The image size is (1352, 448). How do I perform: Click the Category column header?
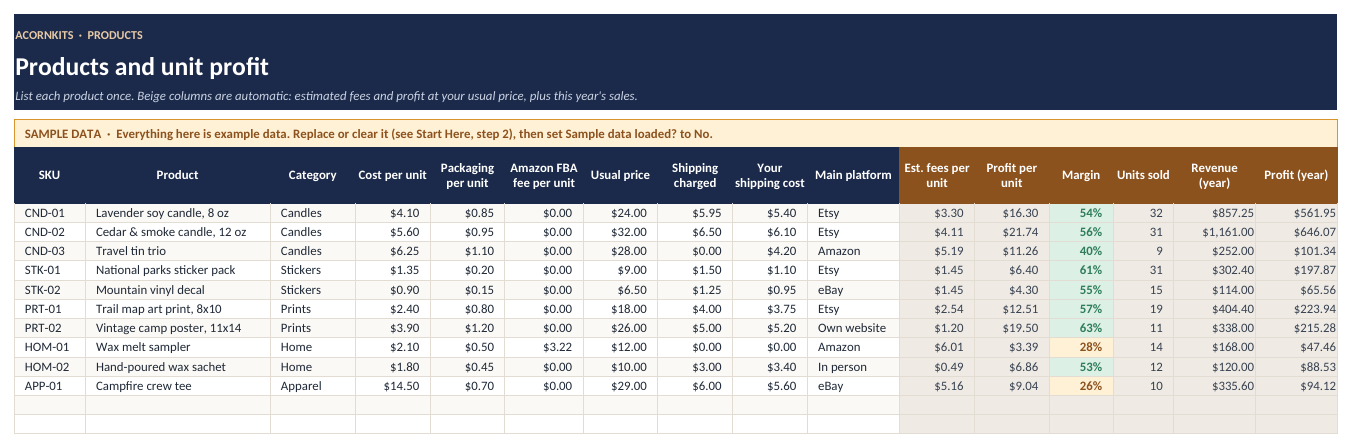point(313,175)
